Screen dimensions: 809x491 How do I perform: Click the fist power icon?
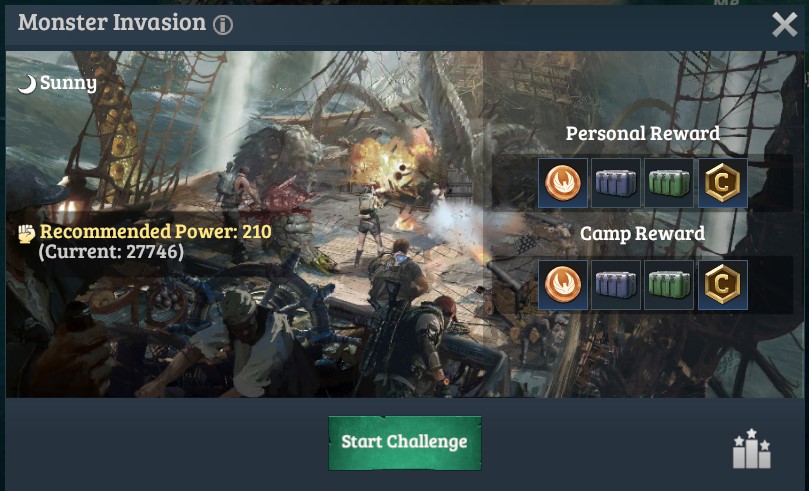[27, 233]
